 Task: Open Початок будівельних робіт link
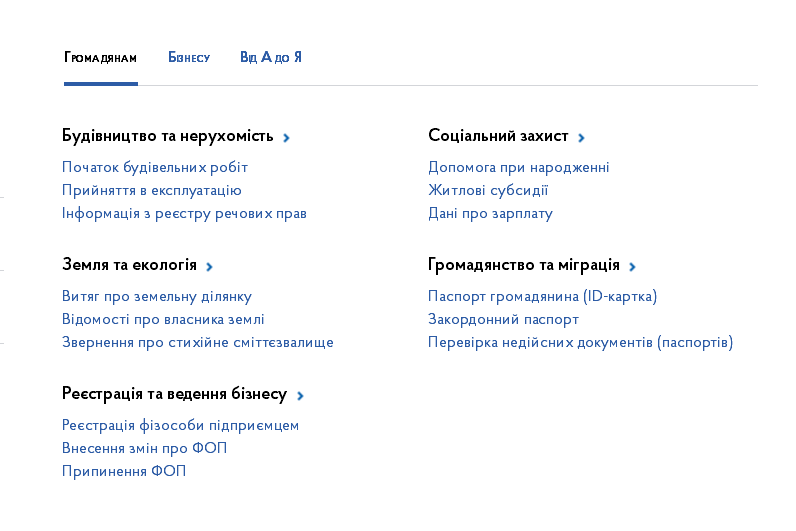coord(155,167)
